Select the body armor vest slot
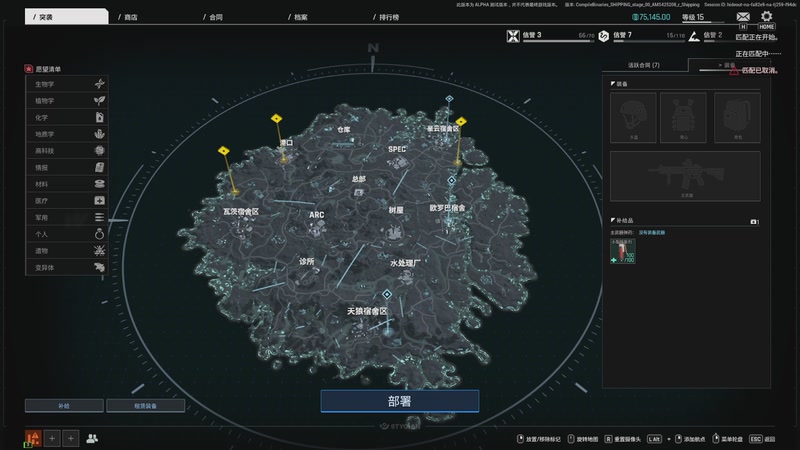 click(683, 117)
